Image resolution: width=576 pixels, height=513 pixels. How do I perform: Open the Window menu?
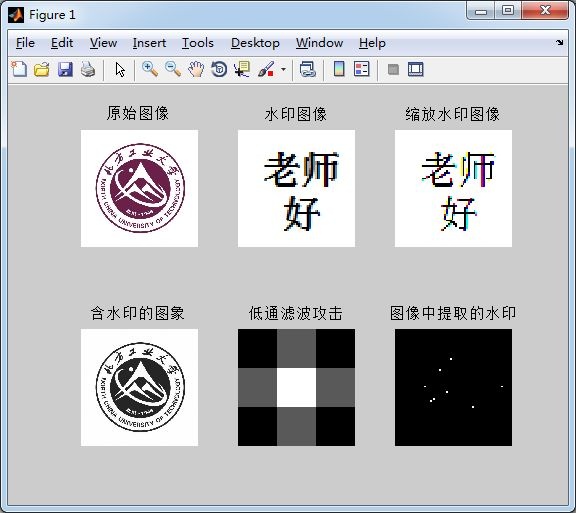pos(319,43)
